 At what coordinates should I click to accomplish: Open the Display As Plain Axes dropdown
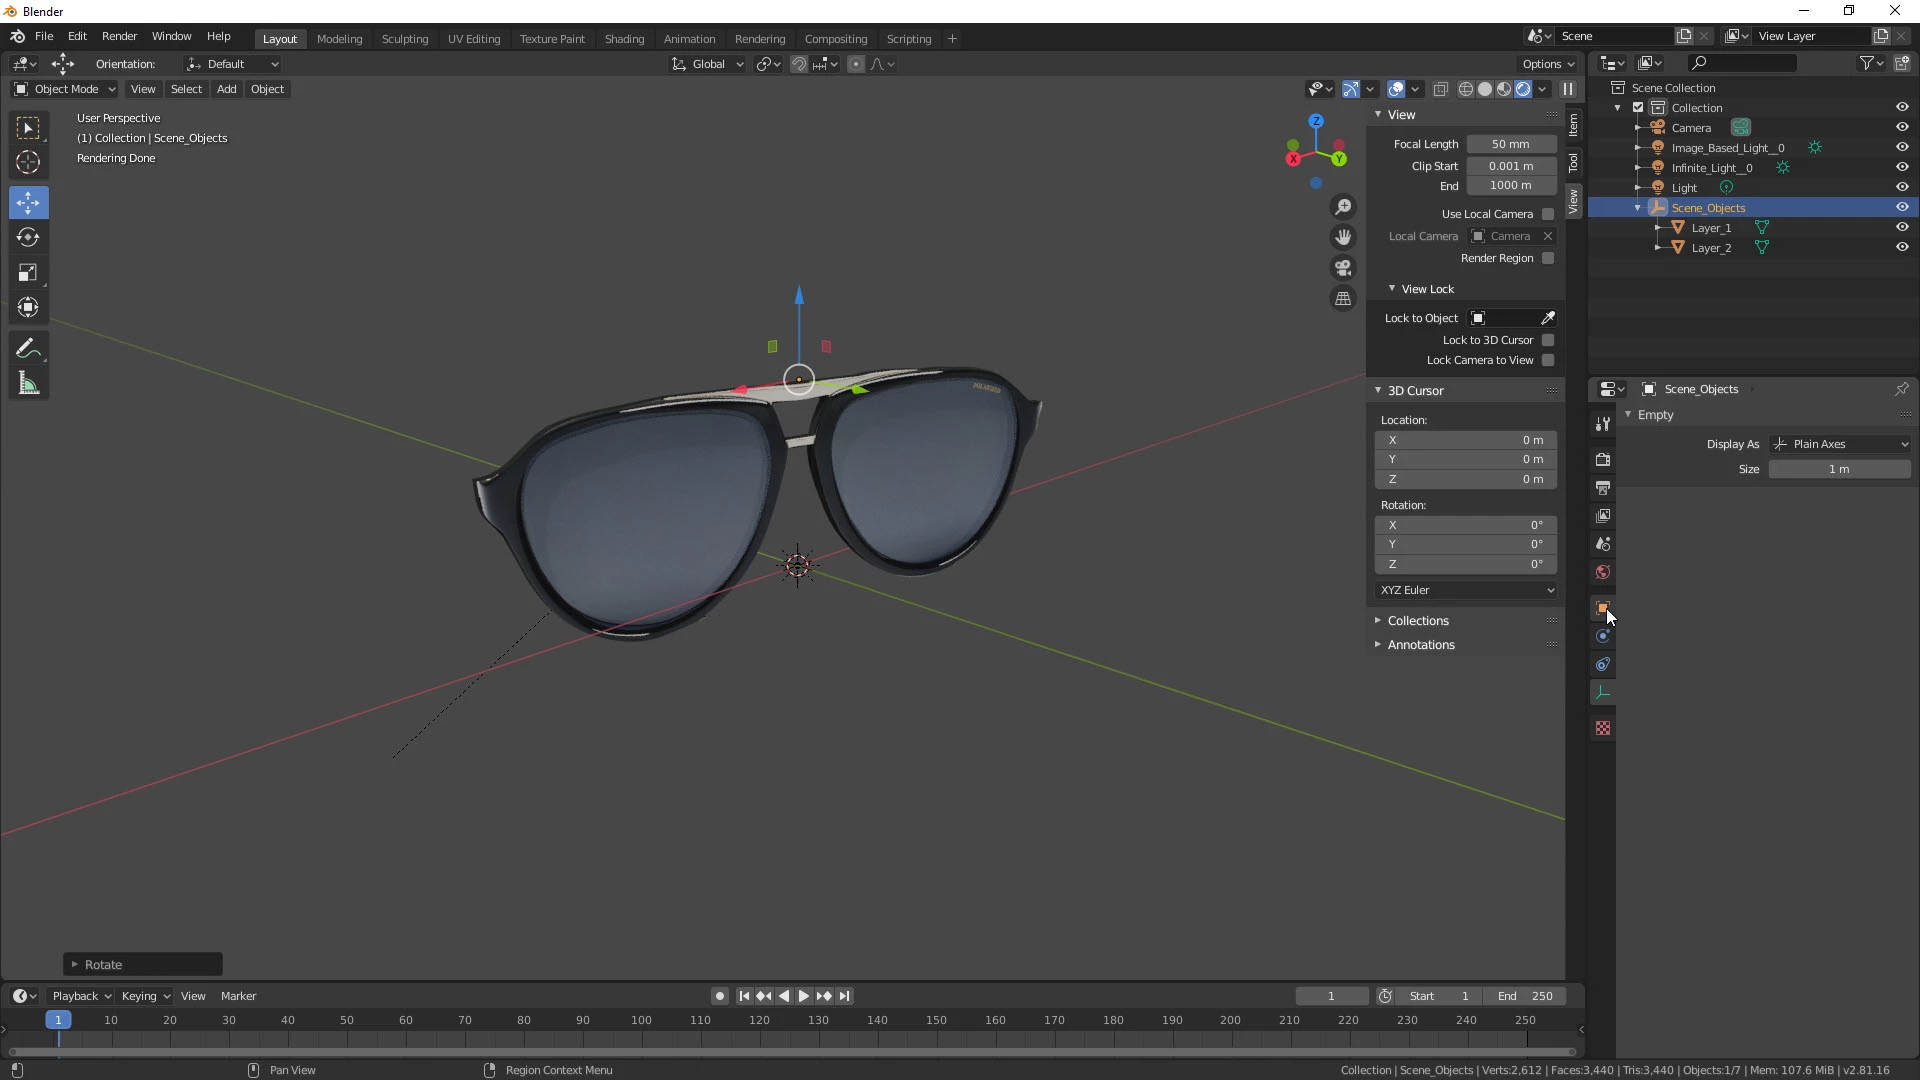[x=1840, y=444]
